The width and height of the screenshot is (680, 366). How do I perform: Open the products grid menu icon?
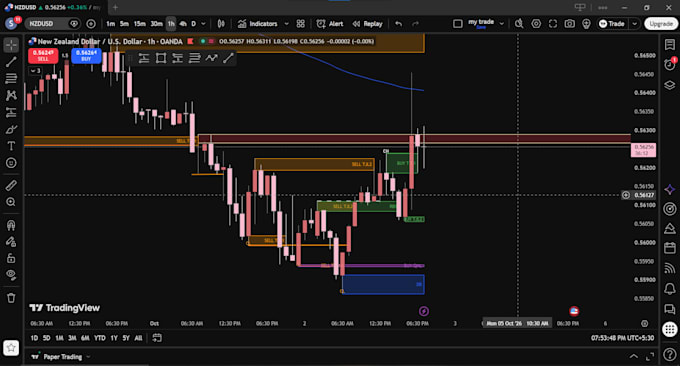[x=670, y=329]
